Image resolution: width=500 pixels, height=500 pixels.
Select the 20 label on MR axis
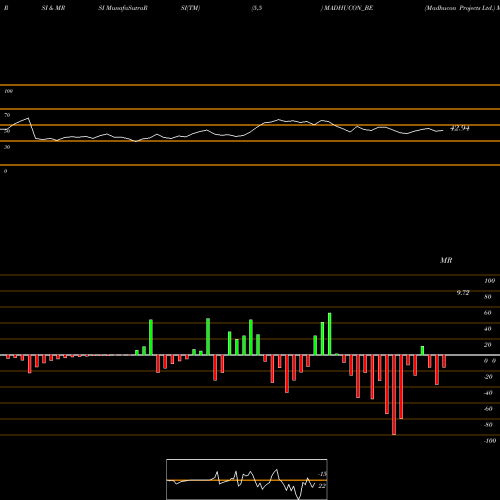(488, 345)
